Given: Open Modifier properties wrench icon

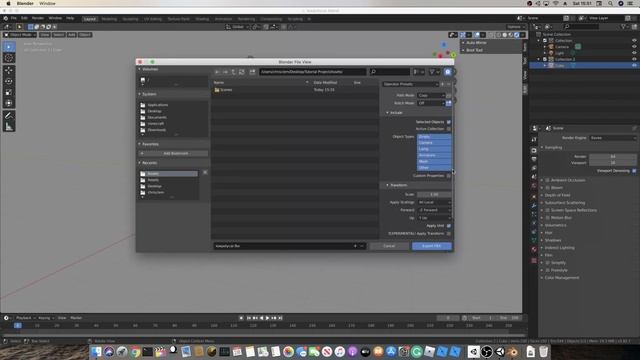Looking at the screenshot, I should (534, 205).
